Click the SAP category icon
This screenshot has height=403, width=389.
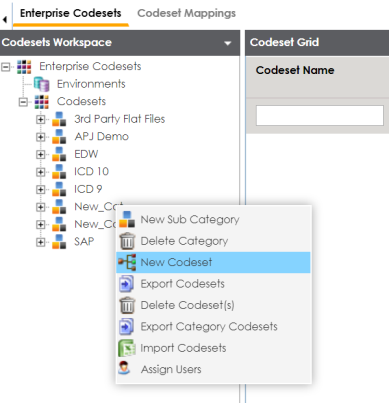59,242
